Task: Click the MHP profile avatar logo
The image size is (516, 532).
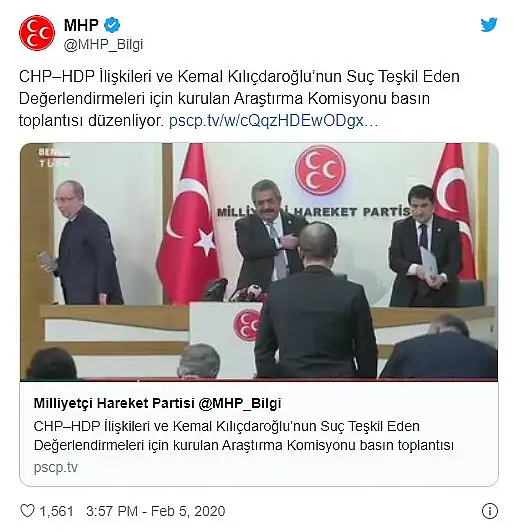Action: tap(37, 33)
